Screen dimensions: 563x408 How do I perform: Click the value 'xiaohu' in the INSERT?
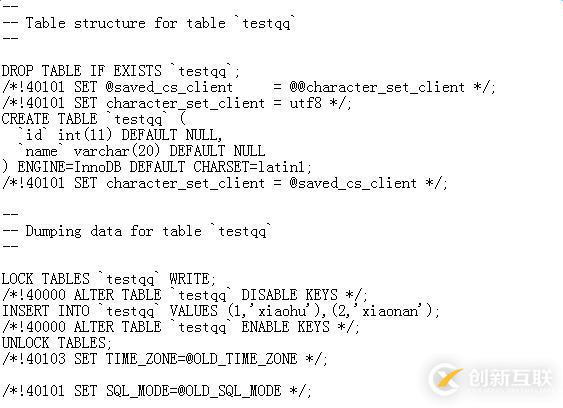[x=283, y=311]
